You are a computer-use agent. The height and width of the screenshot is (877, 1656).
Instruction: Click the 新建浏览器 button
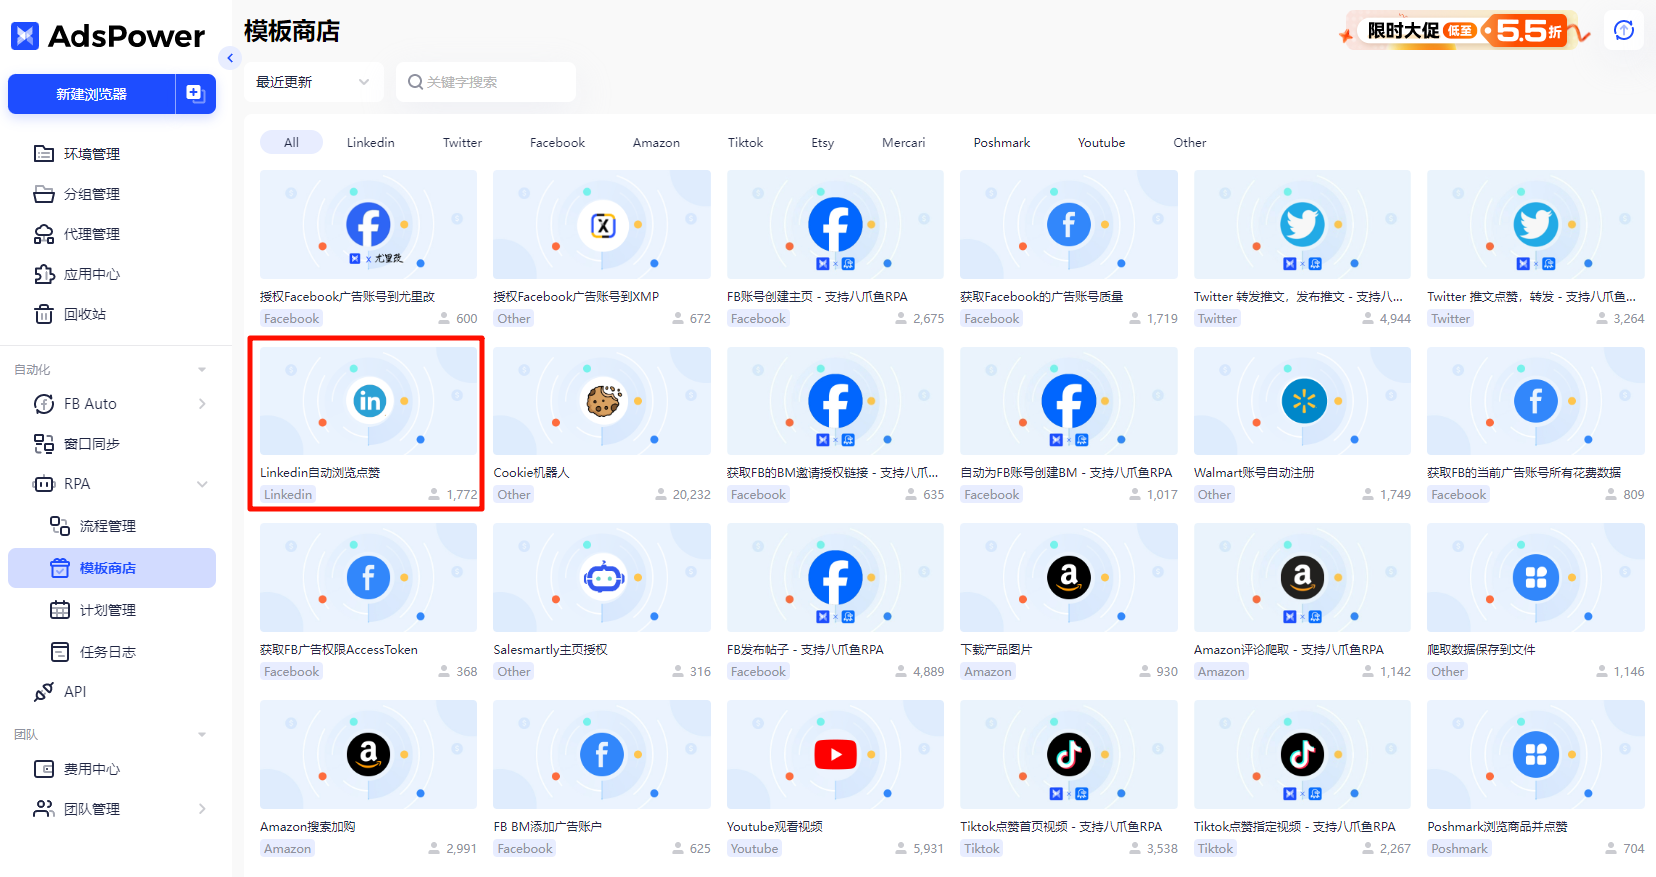[91, 94]
